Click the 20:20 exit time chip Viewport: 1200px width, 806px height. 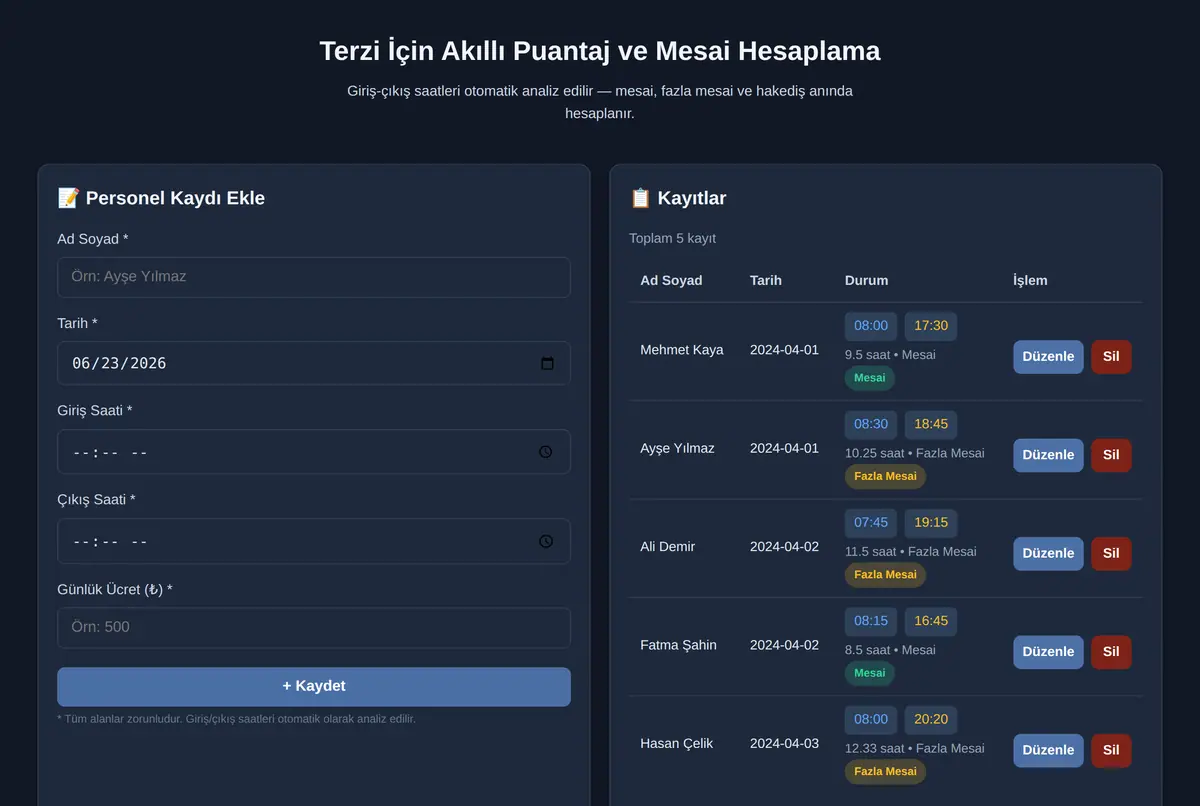click(x=931, y=720)
